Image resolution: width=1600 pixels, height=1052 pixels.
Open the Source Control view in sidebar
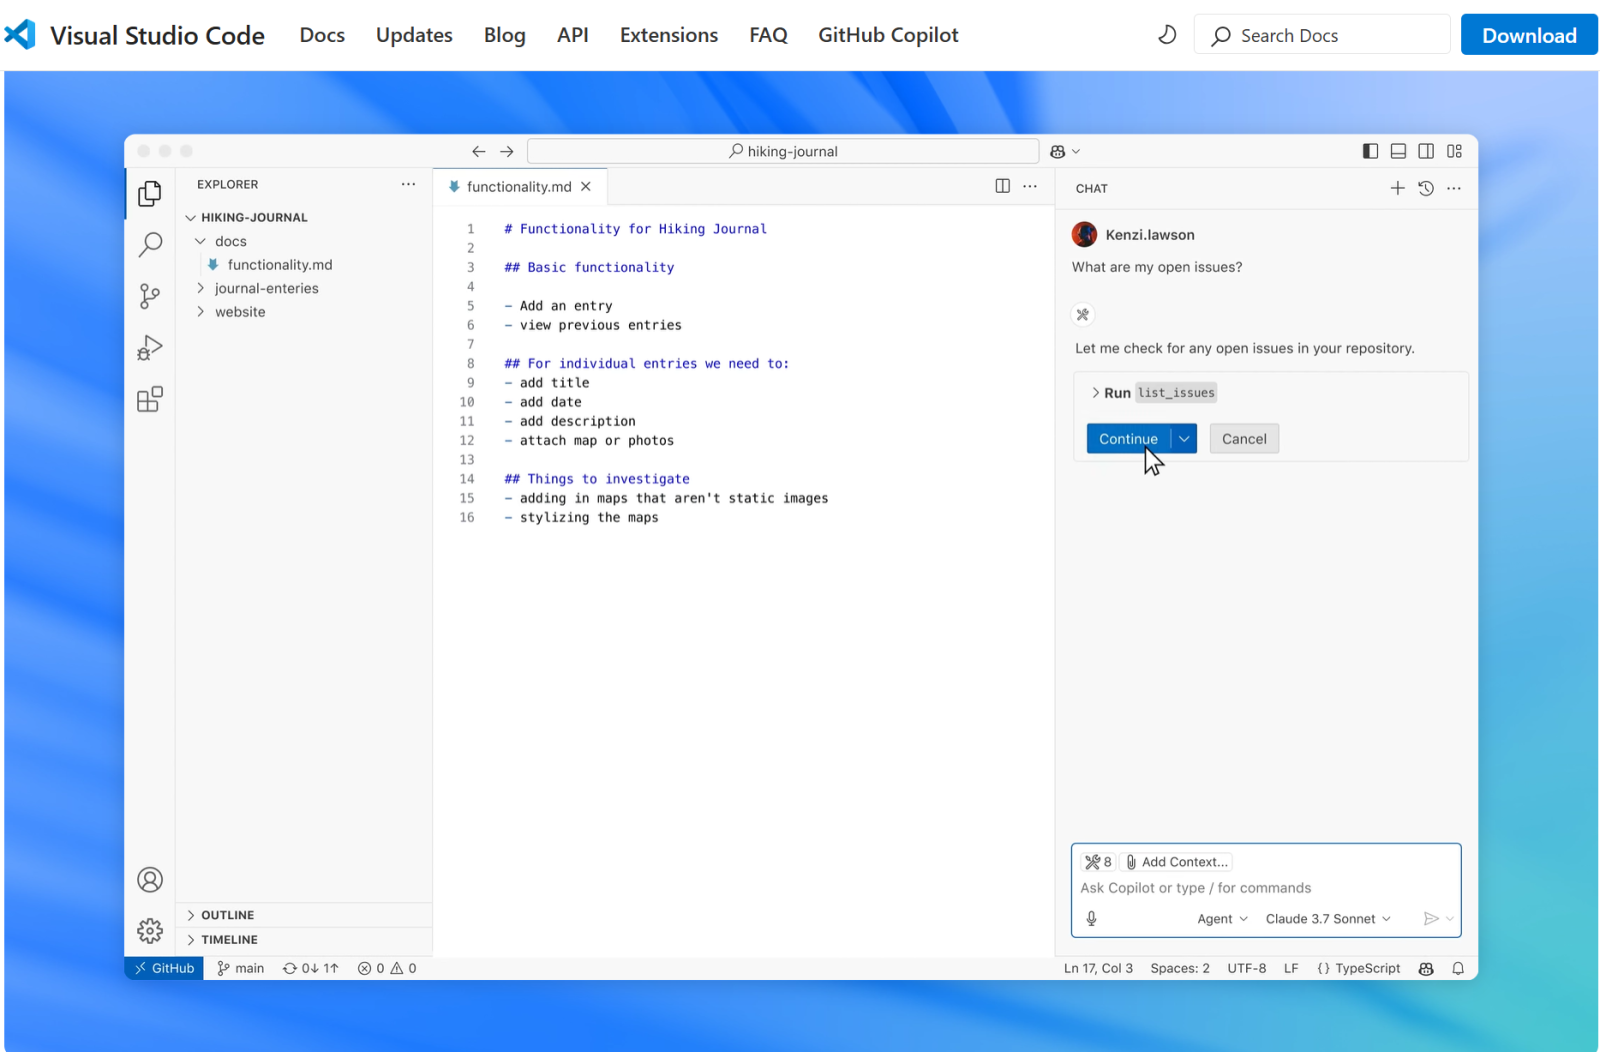pos(149,296)
